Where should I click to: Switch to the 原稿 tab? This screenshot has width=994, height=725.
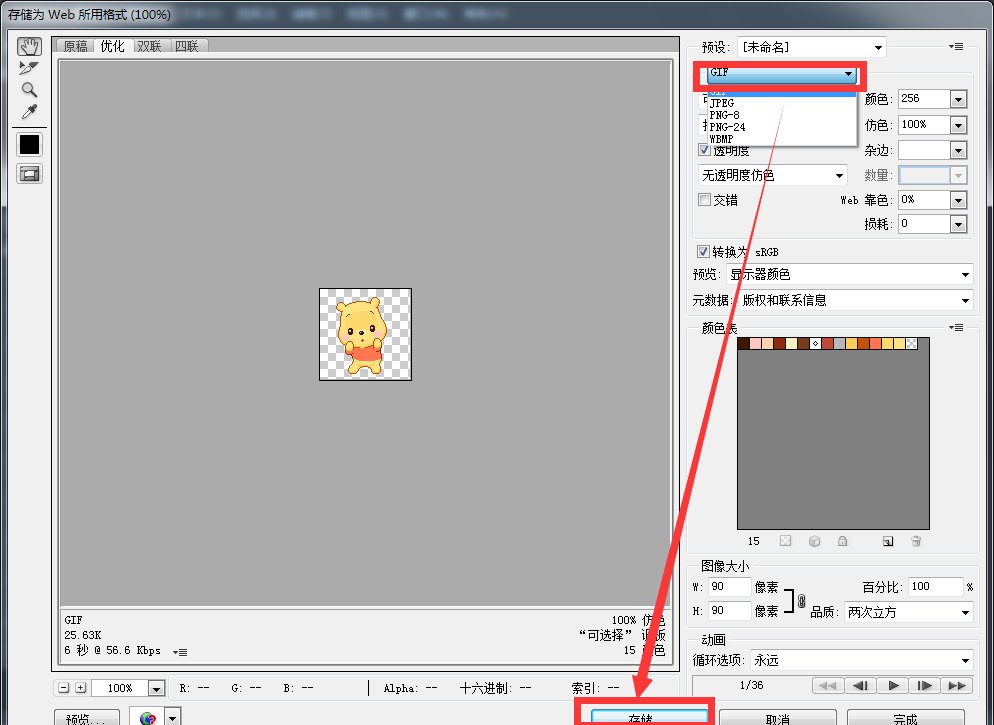click(x=75, y=46)
